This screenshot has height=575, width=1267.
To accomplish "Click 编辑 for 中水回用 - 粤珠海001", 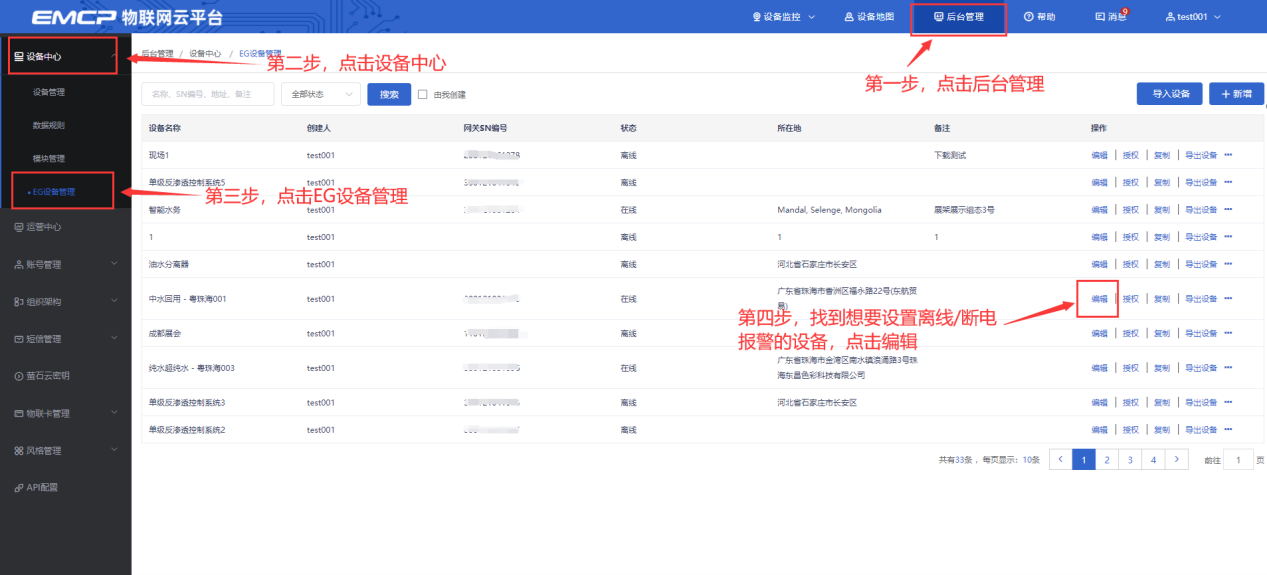I will [x=1099, y=299].
